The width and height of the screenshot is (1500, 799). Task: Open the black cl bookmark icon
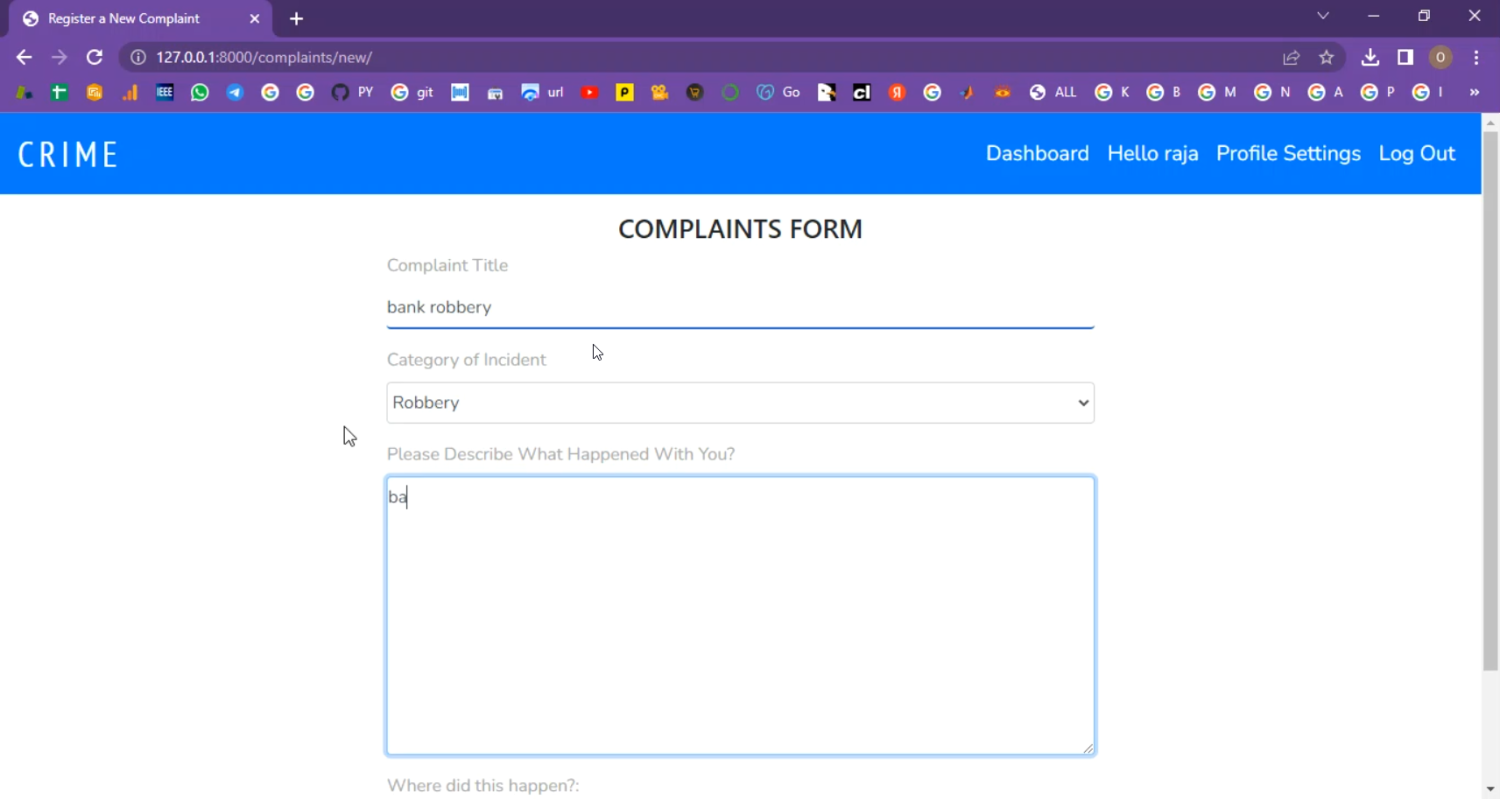click(861, 92)
